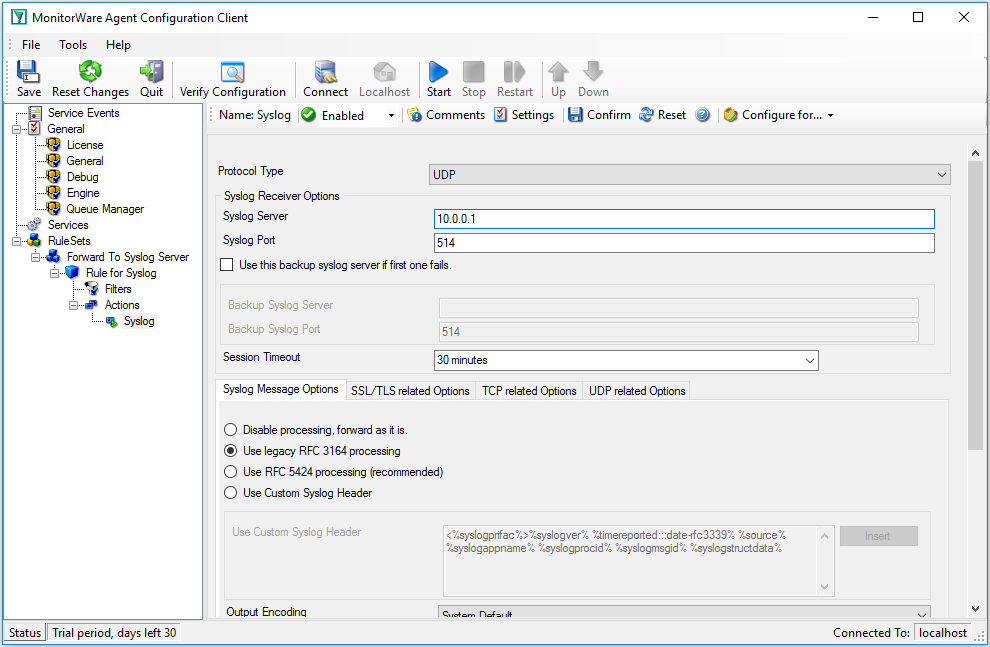The height and width of the screenshot is (647, 990).
Task: Run Verify Configuration from the toolbar
Action: 232,79
